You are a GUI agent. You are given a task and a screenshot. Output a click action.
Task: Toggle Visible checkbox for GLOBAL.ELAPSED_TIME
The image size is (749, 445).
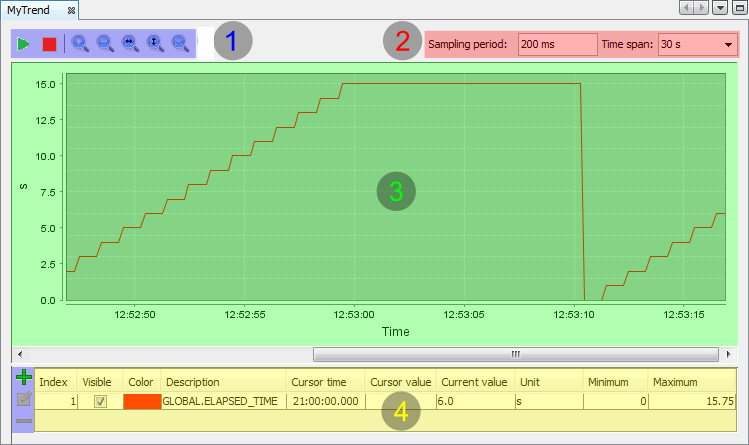100,402
